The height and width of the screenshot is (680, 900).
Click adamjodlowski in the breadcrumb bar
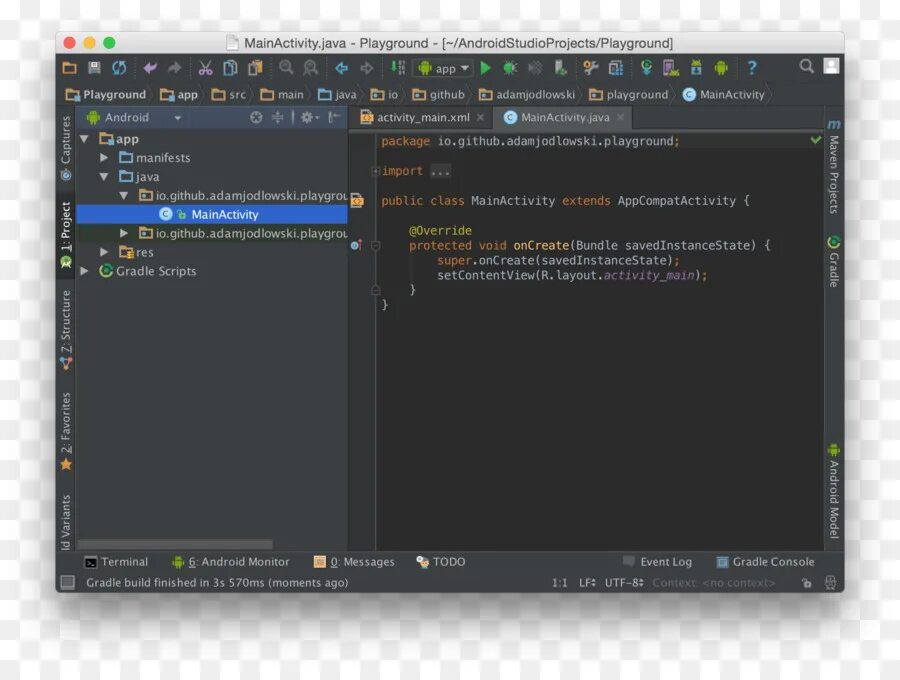527,95
